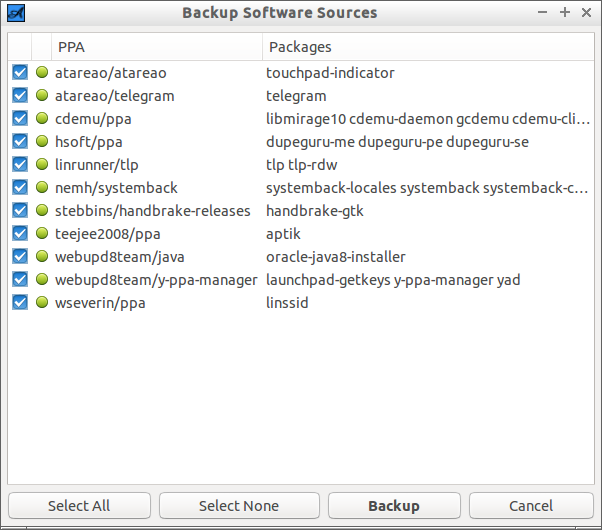Toggle the cdemu/ppa checkbox
602x530 pixels.
tap(20, 118)
